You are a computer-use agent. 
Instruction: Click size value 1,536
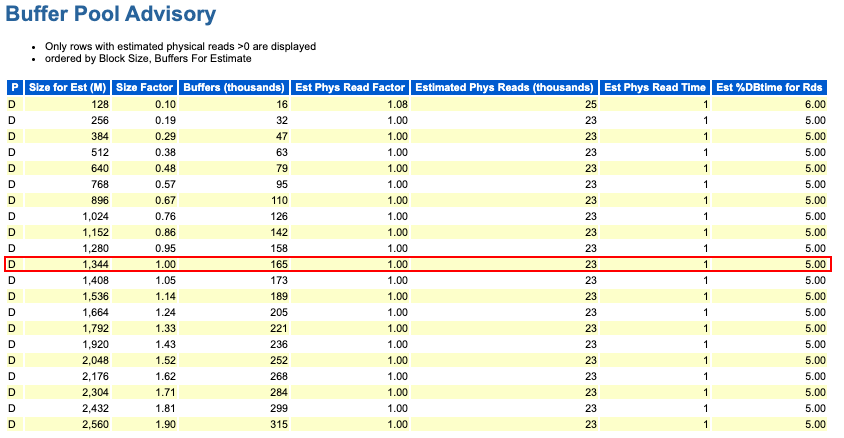pos(95,296)
